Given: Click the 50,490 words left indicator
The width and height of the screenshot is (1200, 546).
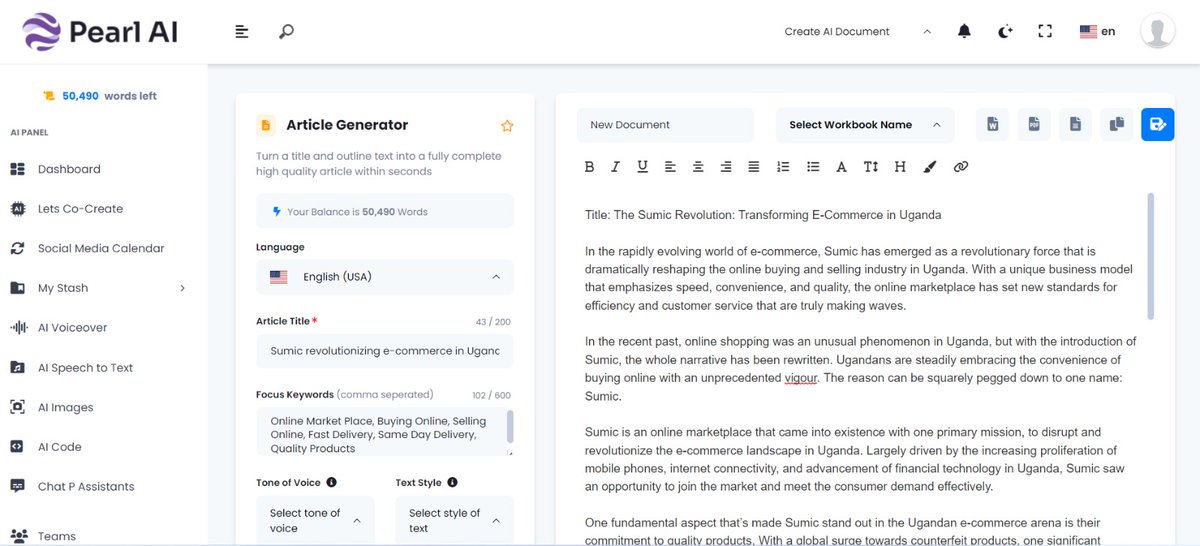Looking at the screenshot, I should [x=100, y=96].
